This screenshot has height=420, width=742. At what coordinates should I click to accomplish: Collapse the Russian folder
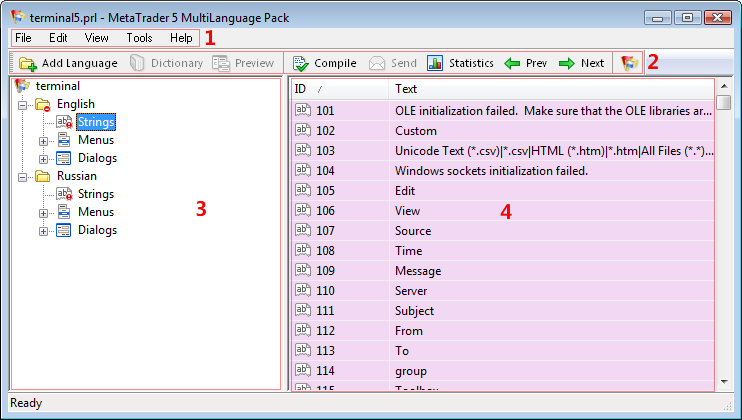(x=22, y=177)
